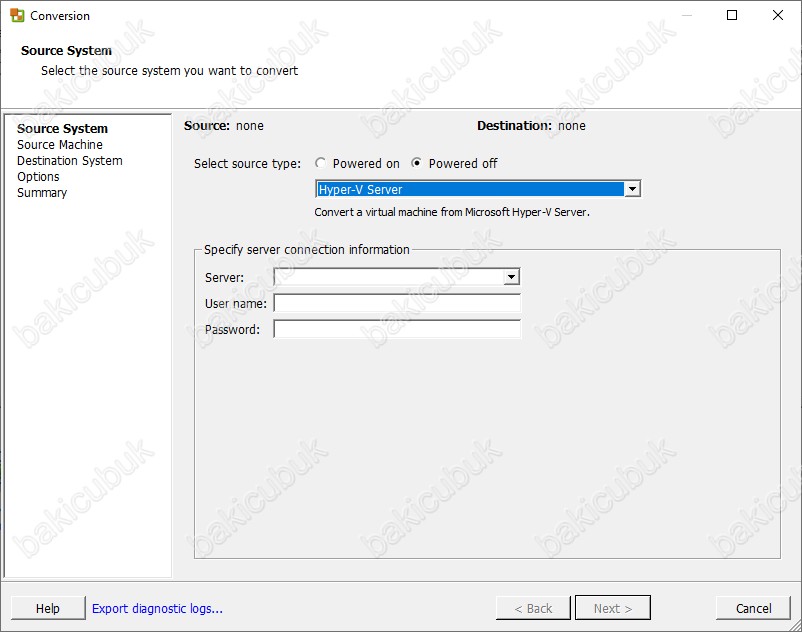Click 'Select the source system you want to convert' text
This screenshot has width=802, height=632.
169,71
